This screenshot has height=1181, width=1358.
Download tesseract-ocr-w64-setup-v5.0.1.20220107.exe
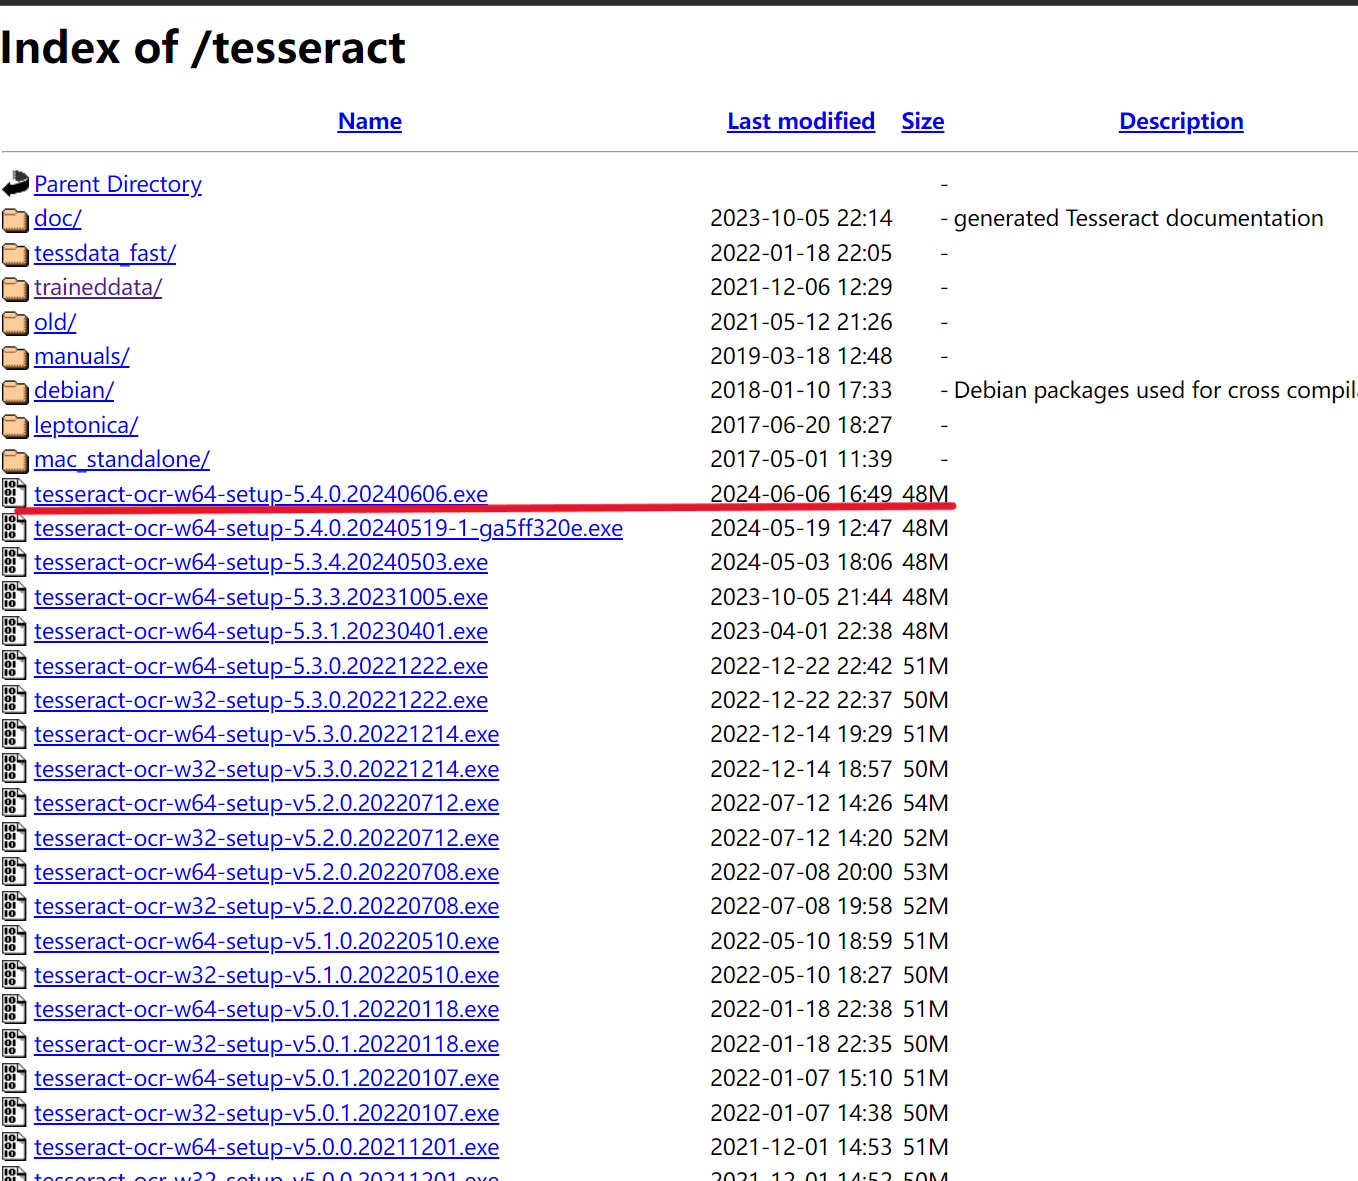click(x=266, y=1078)
